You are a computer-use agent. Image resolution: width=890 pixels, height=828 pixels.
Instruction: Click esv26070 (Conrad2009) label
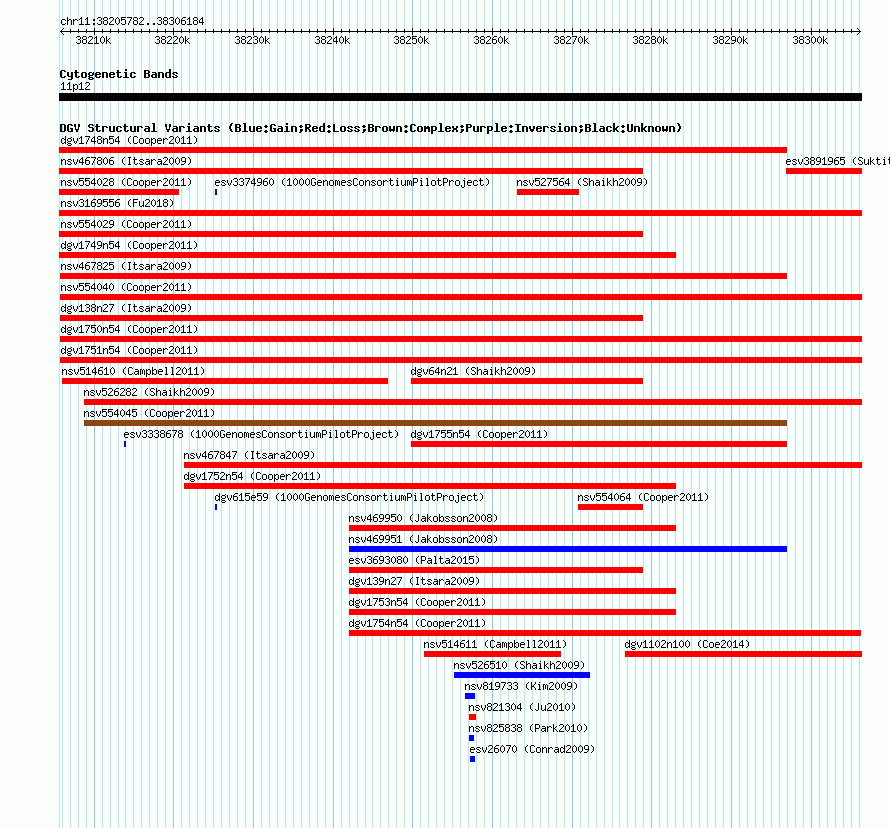[x=532, y=749]
